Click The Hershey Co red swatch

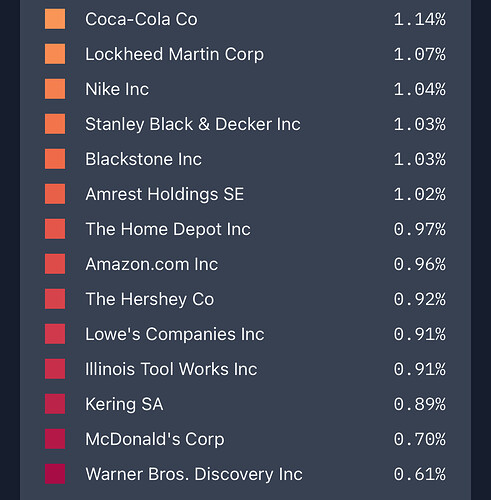point(55,299)
